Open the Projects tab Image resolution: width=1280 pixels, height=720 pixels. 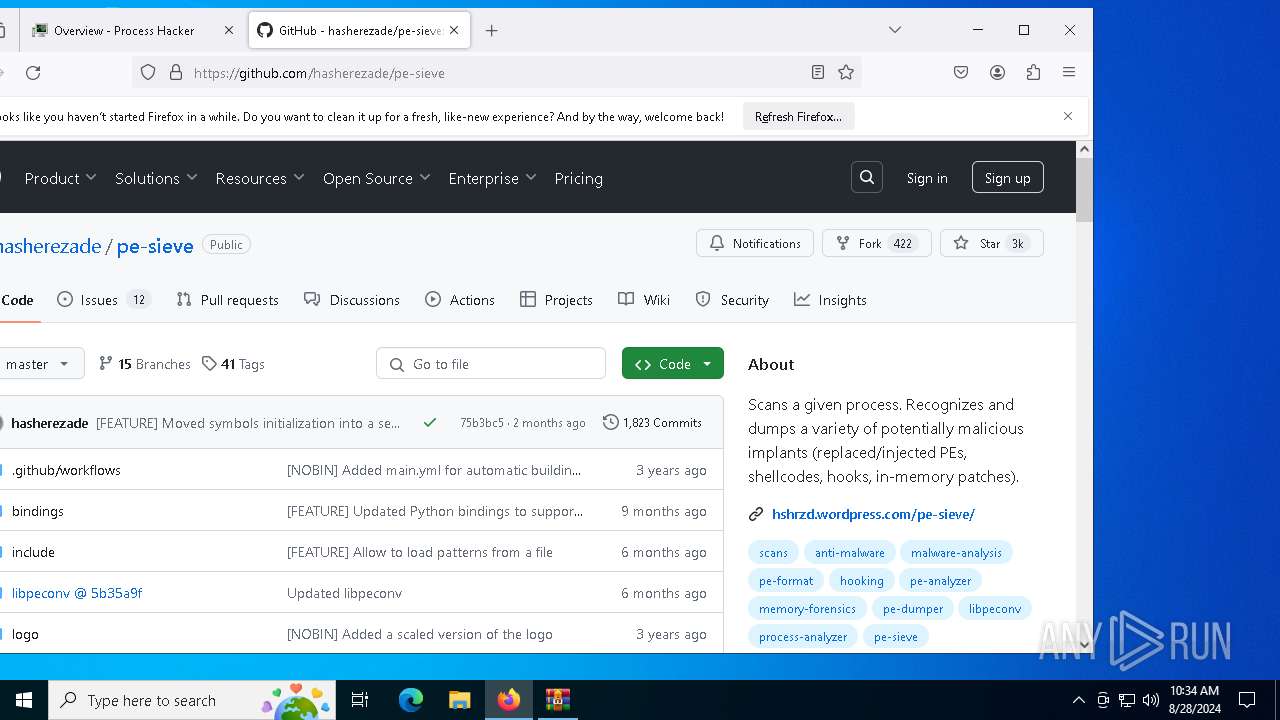(x=556, y=300)
